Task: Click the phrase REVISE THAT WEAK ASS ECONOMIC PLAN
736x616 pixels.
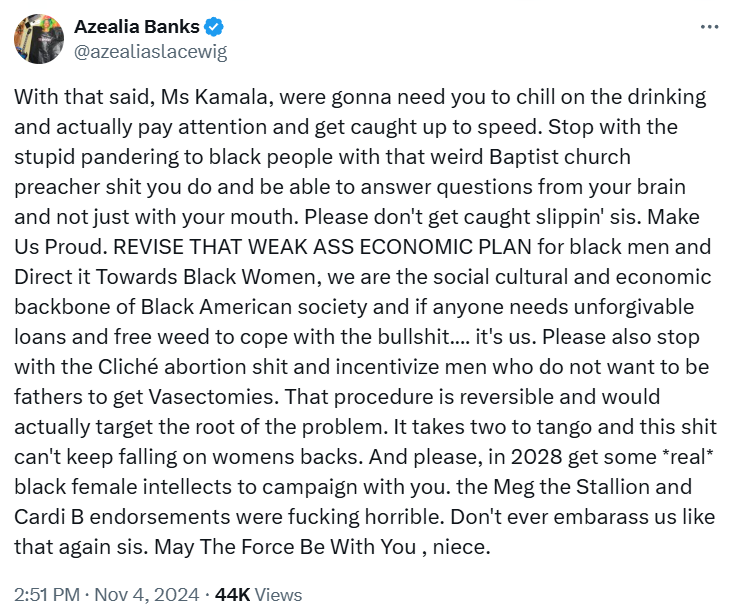Action: (322, 247)
